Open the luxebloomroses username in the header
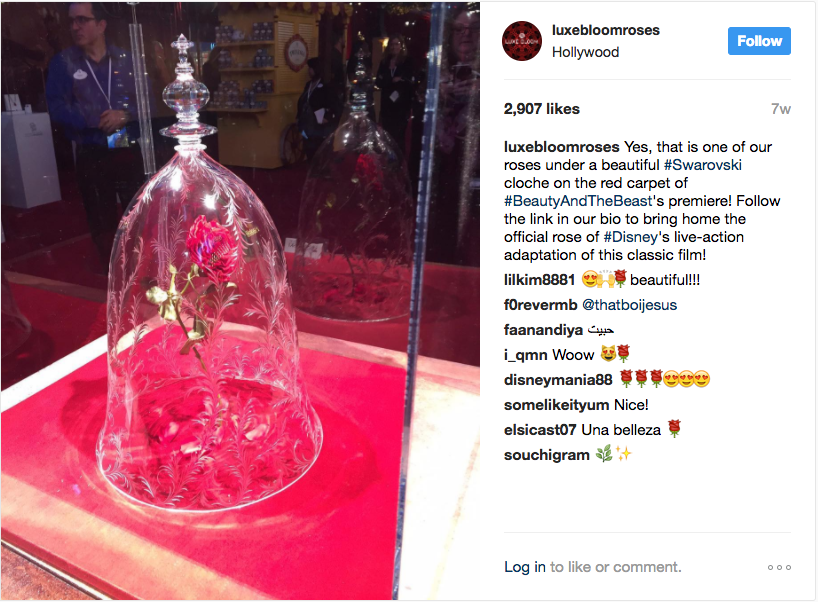This screenshot has width=818, height=602. tap(605, 30)
